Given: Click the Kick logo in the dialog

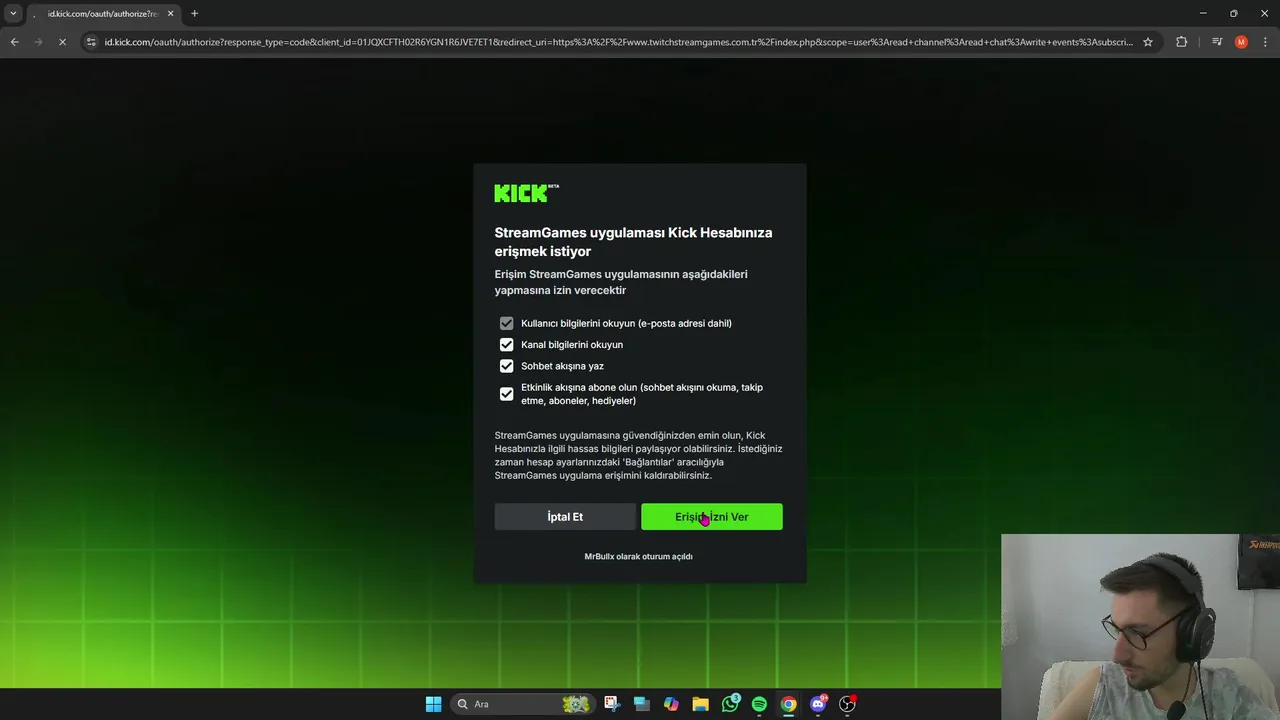Looking at the screenshot, I should pos(526,193).
